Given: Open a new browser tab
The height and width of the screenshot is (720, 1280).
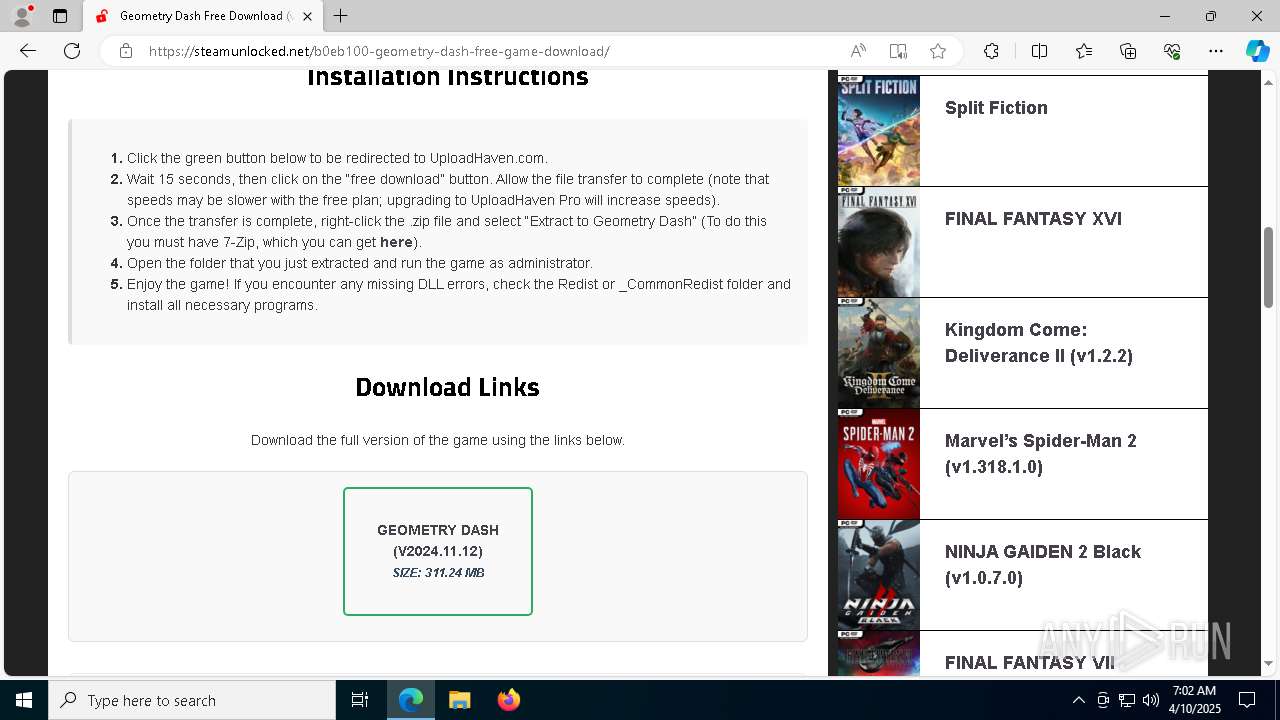Looking at the screenshot, I should tap(341, 16).
